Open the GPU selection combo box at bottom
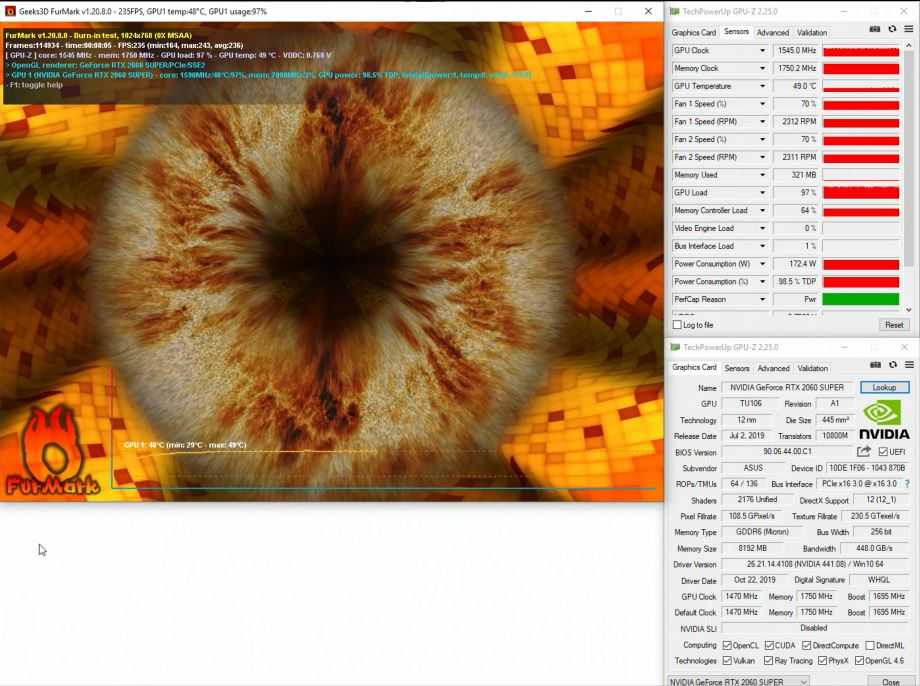The image size is (920, 686). [739, 681]
